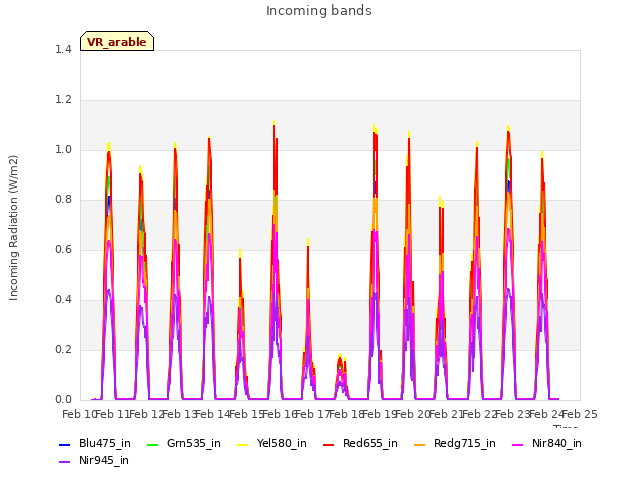Select the Redg715_in legend entry
Screen dimensions: 640x480
pos(457,443)
